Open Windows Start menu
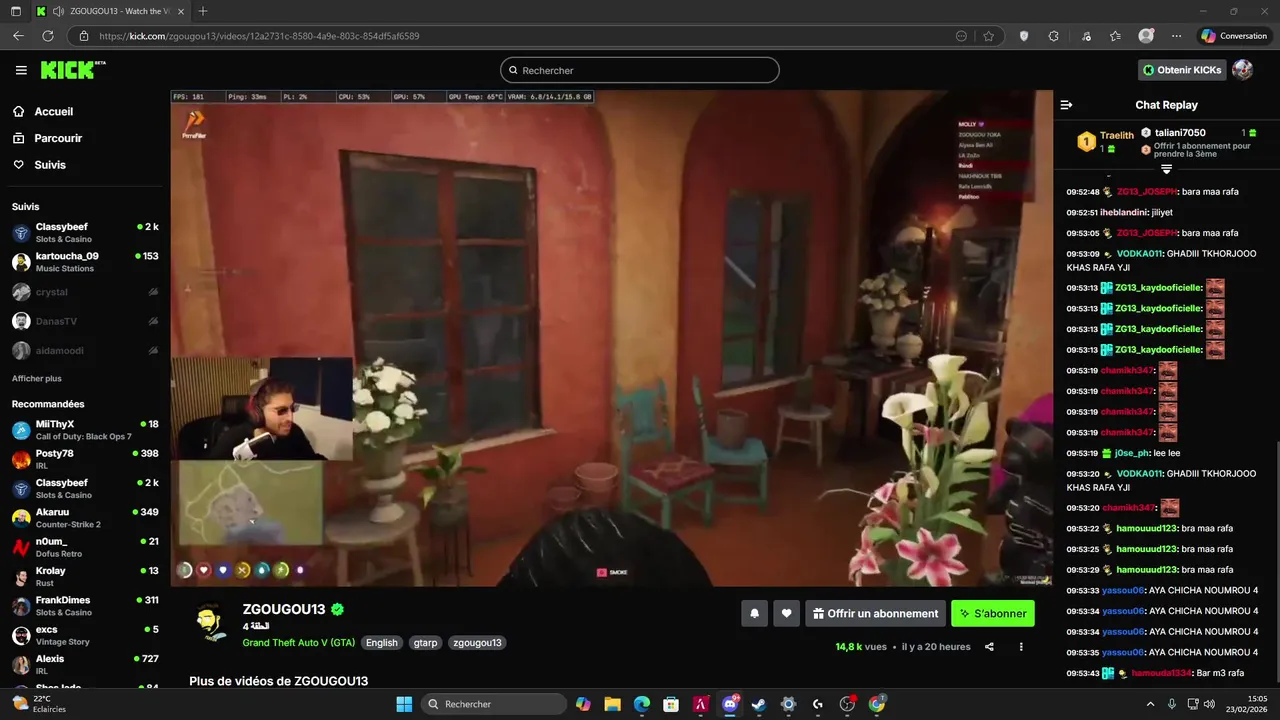The height and width of the screenshot is (720, 1280). point(404,704)
